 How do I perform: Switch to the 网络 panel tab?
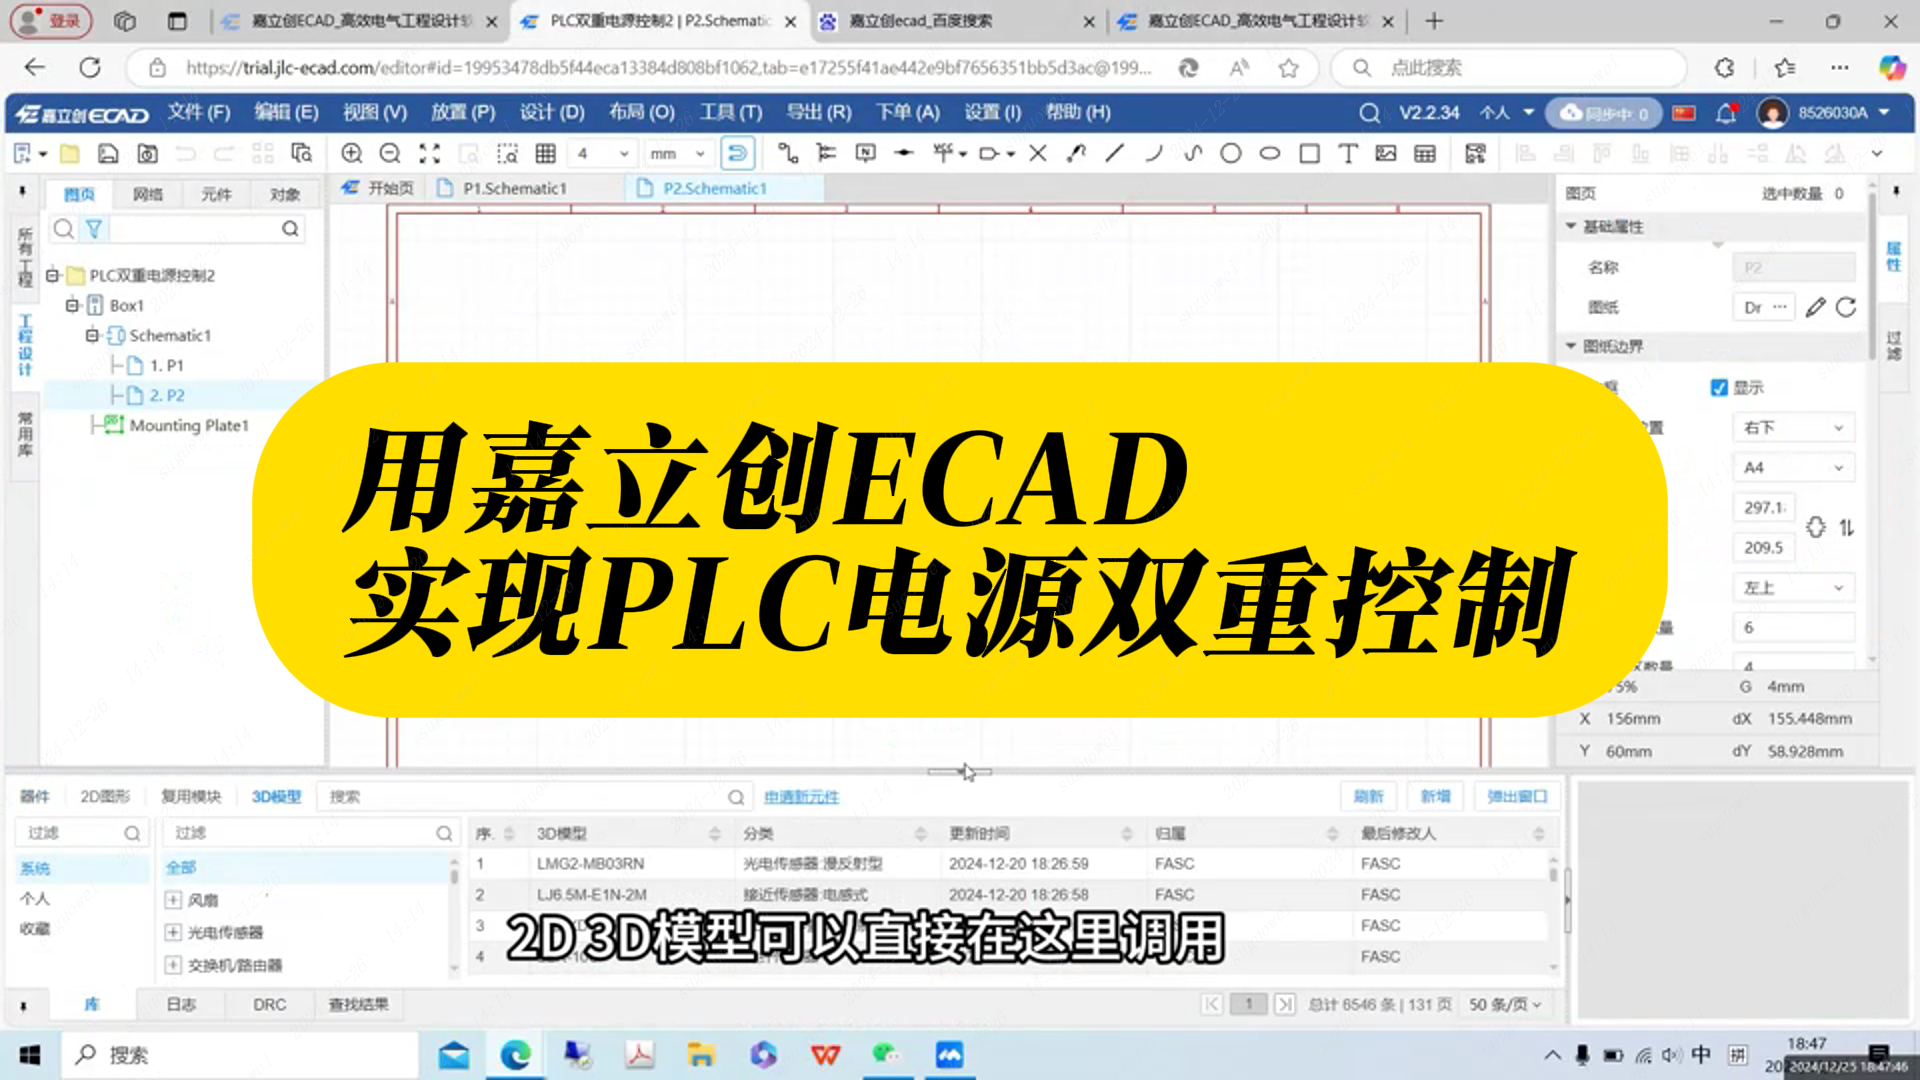[148, 194]
